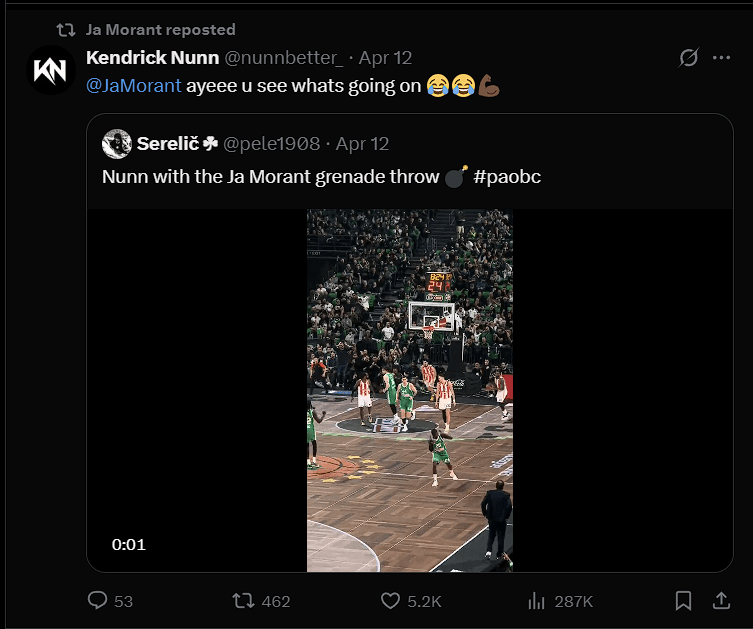
Task: Open view analytics showing 287K views
Action: pos(537,601)
